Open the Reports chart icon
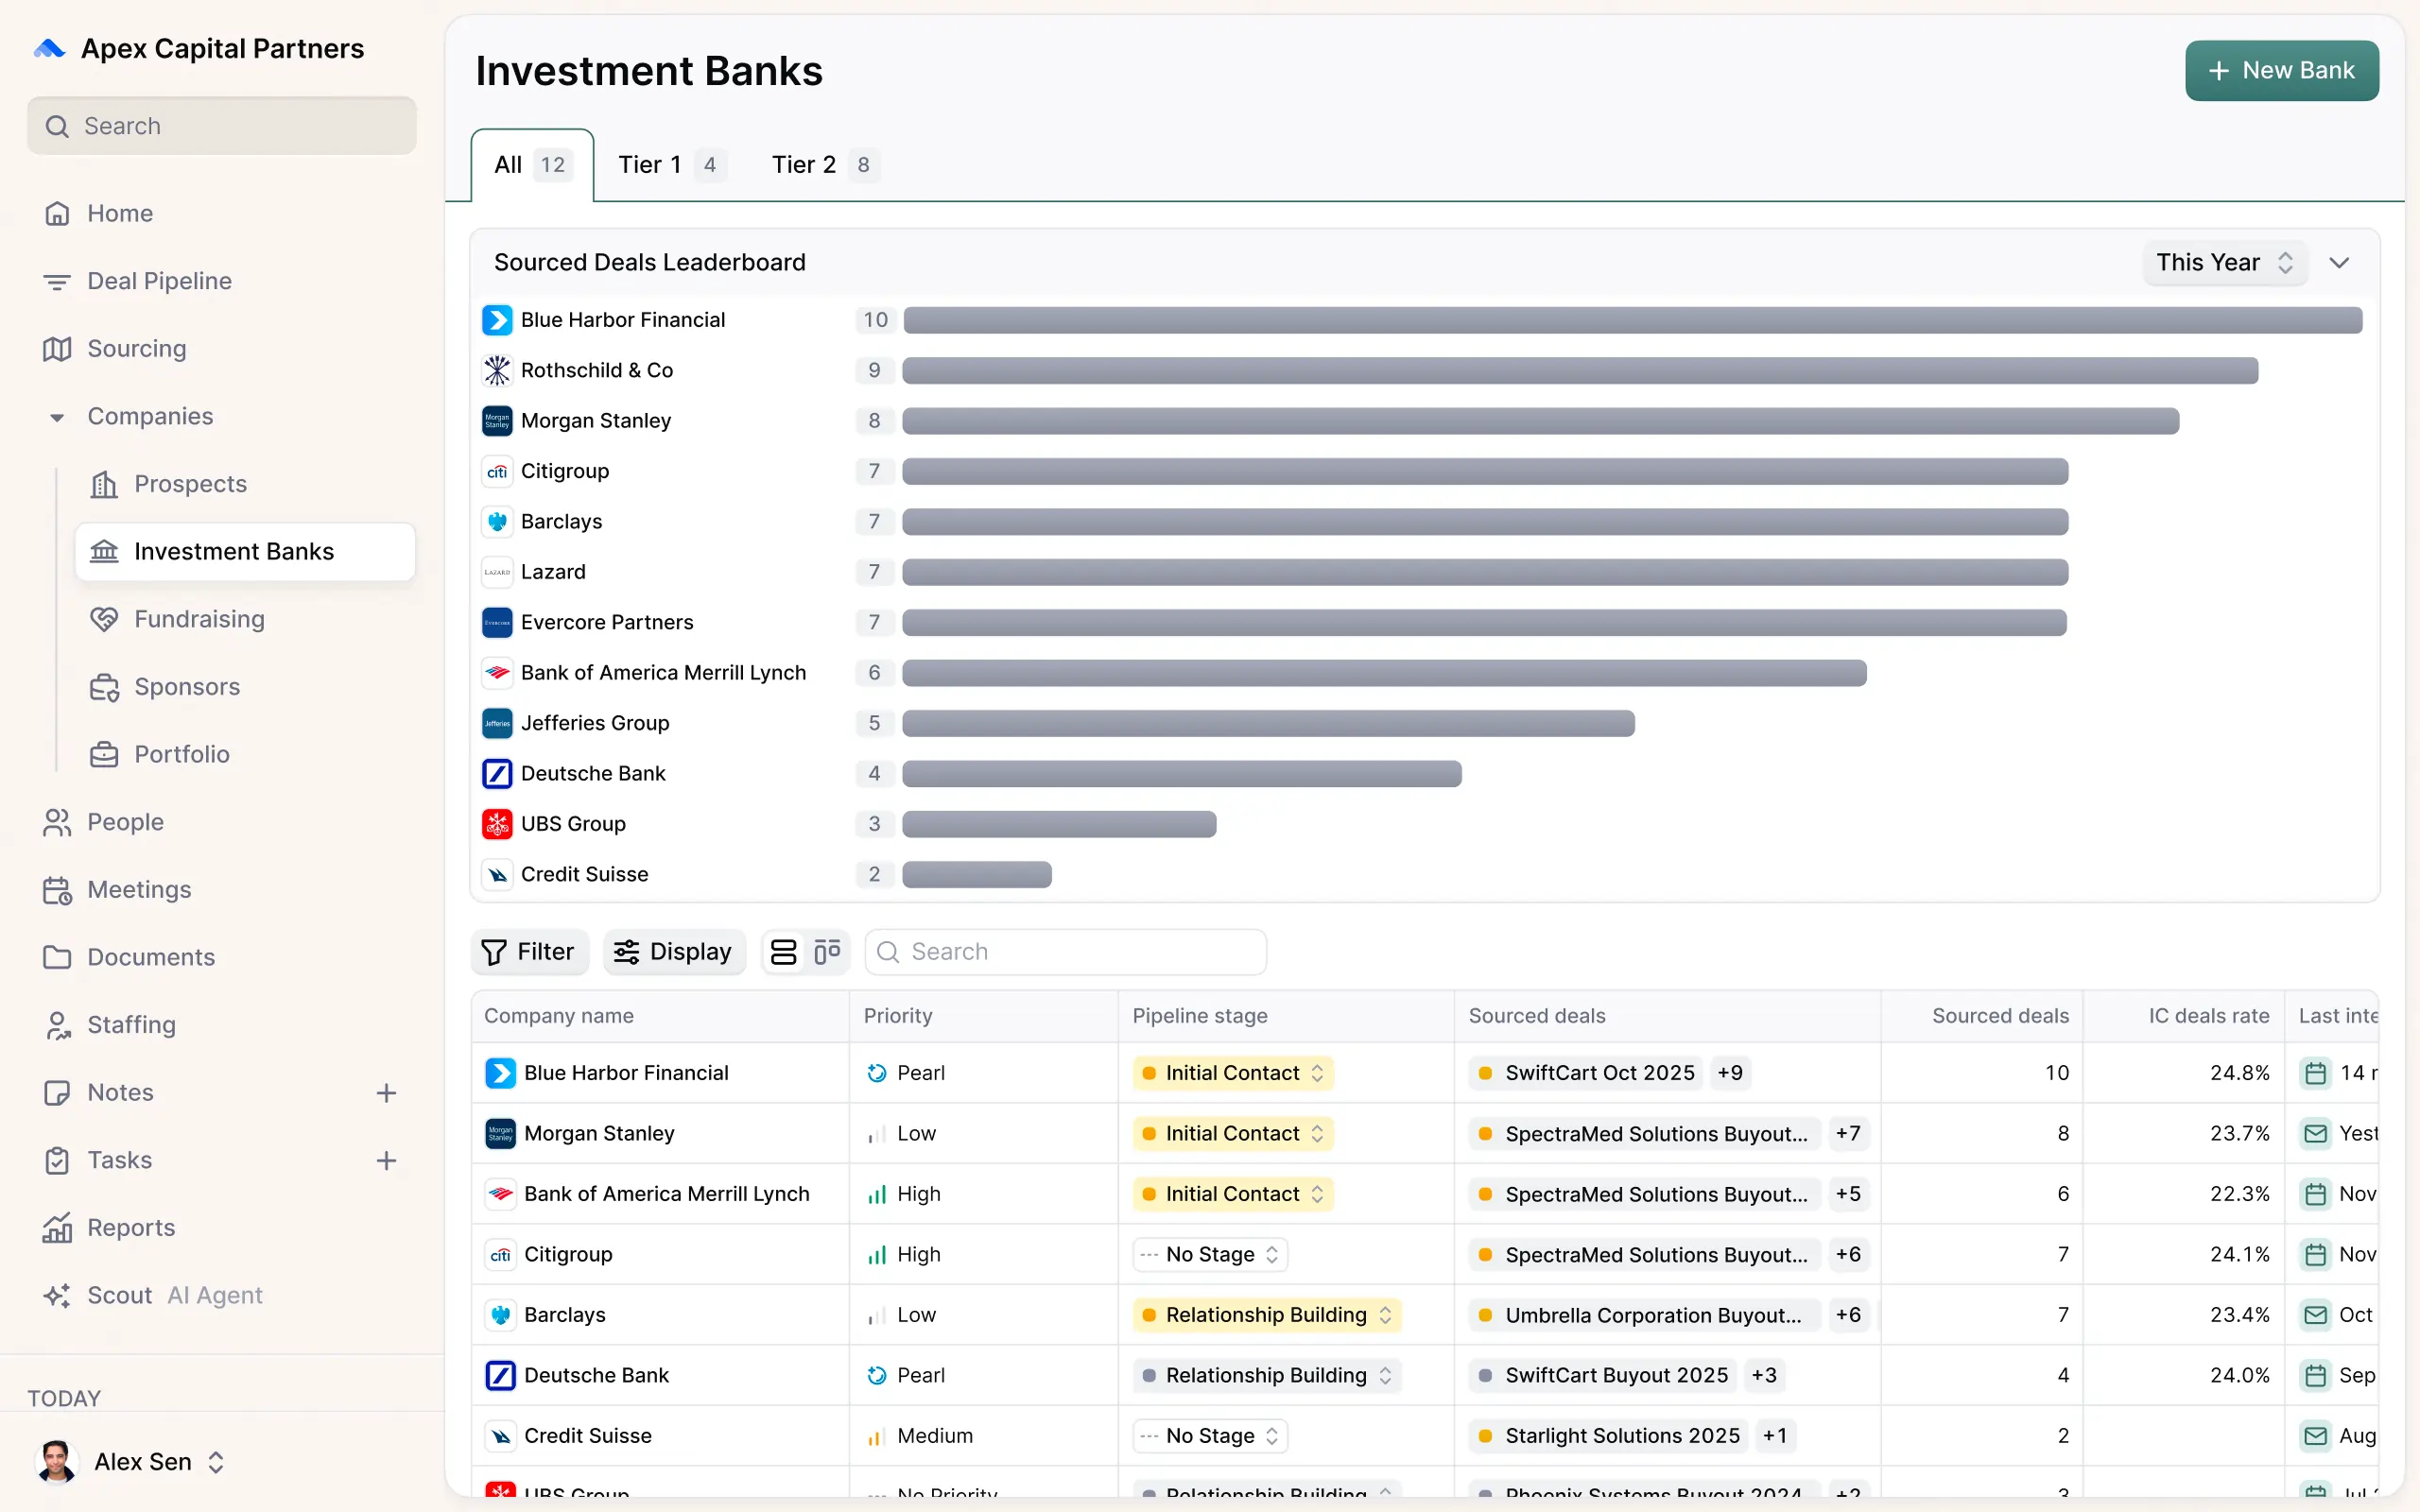This screenshot has height=1512, width=2420. coord(57,1228)
